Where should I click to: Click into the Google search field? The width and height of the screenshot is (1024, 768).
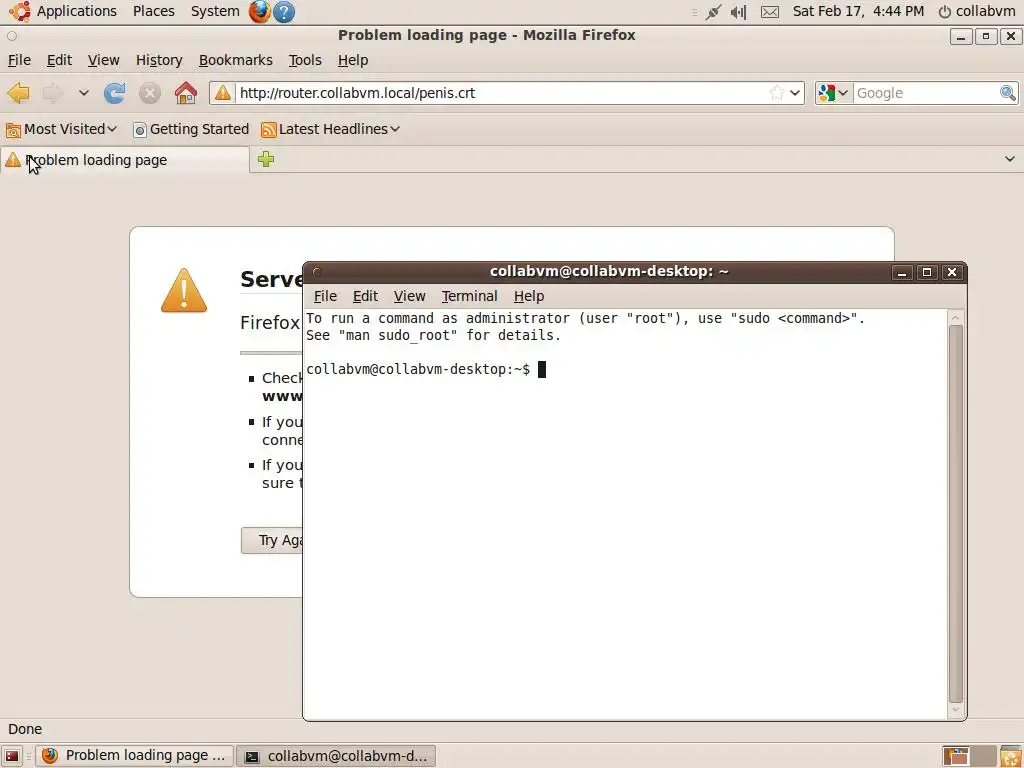point(926,93)
